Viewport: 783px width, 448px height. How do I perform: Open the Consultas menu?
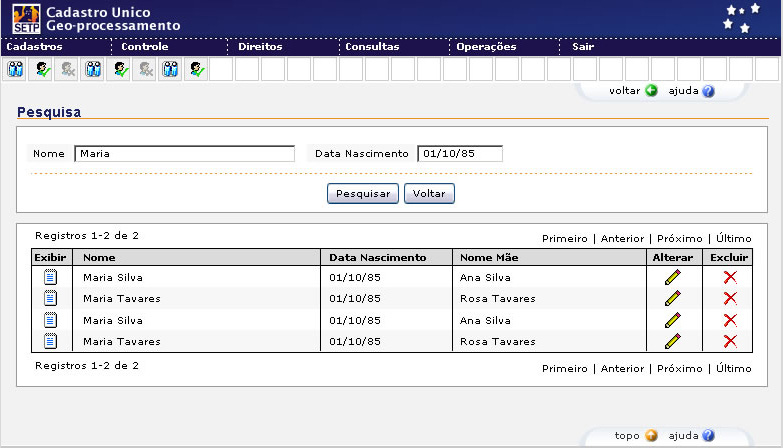coord(372,47)
